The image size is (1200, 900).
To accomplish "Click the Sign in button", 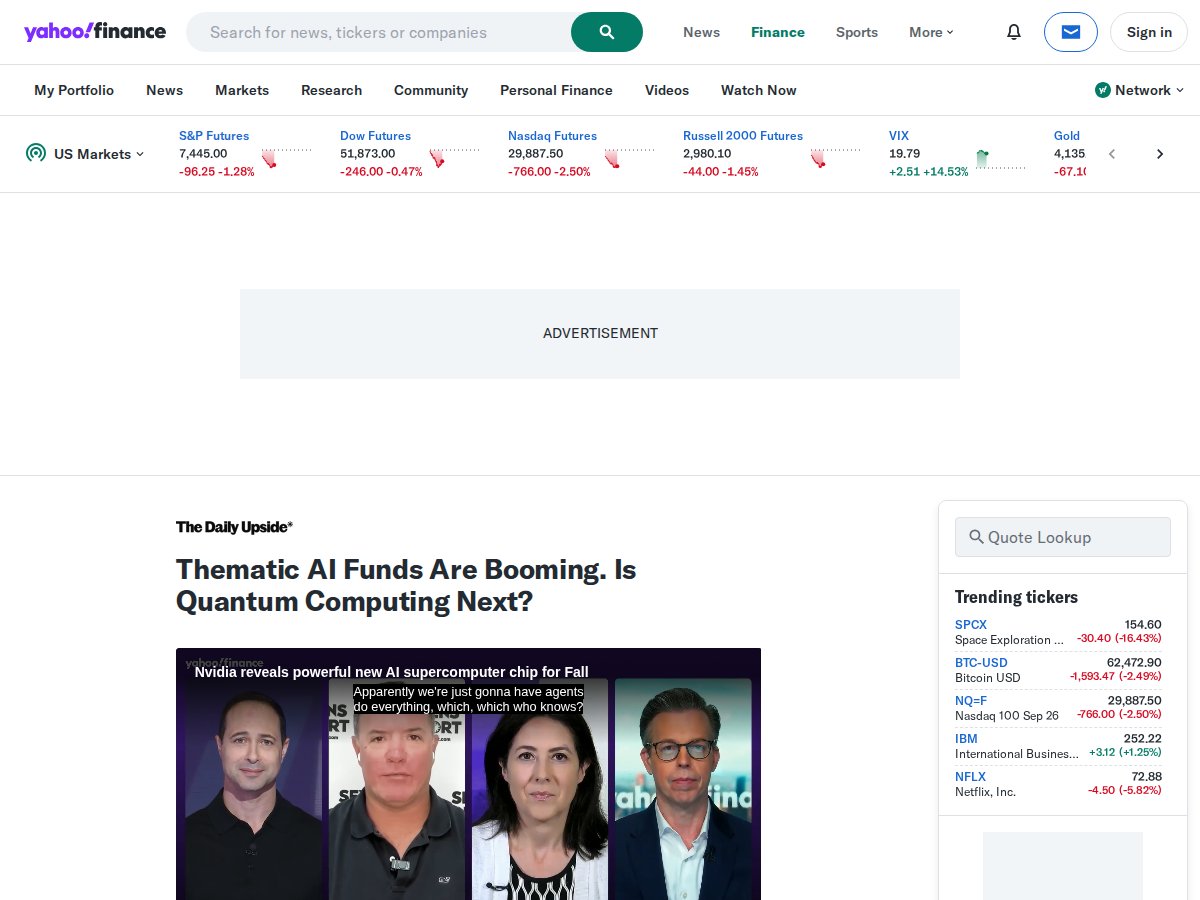I will tap(1149, 32).
